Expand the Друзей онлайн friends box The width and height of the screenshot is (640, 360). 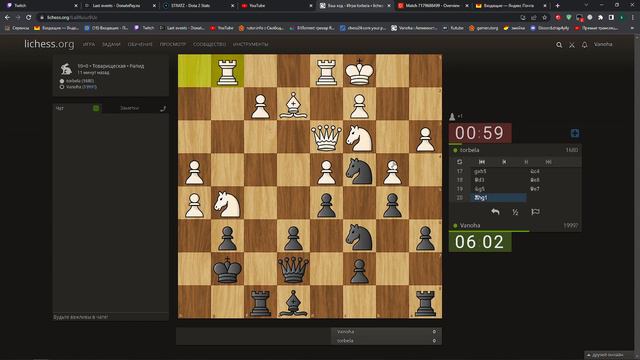pyautogui.click(x=608, y=355)
